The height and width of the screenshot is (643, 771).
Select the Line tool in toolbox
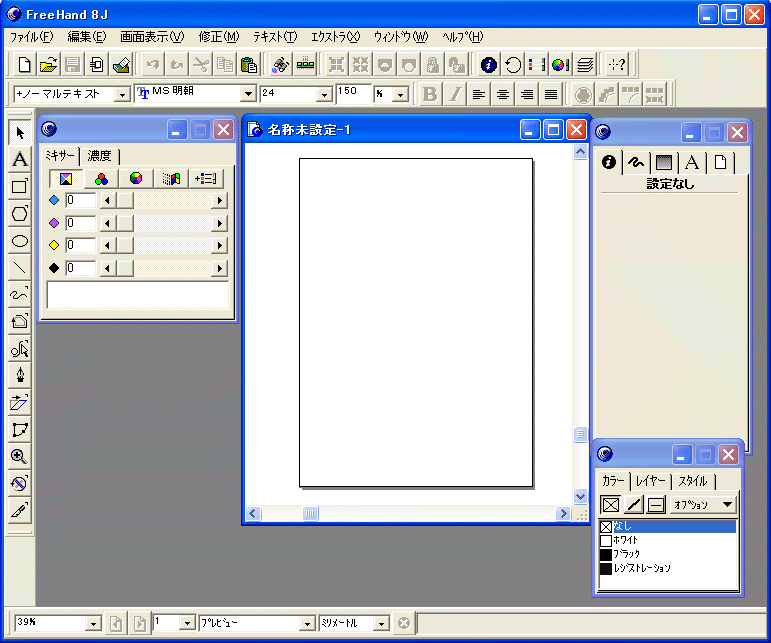click(19, 267)
